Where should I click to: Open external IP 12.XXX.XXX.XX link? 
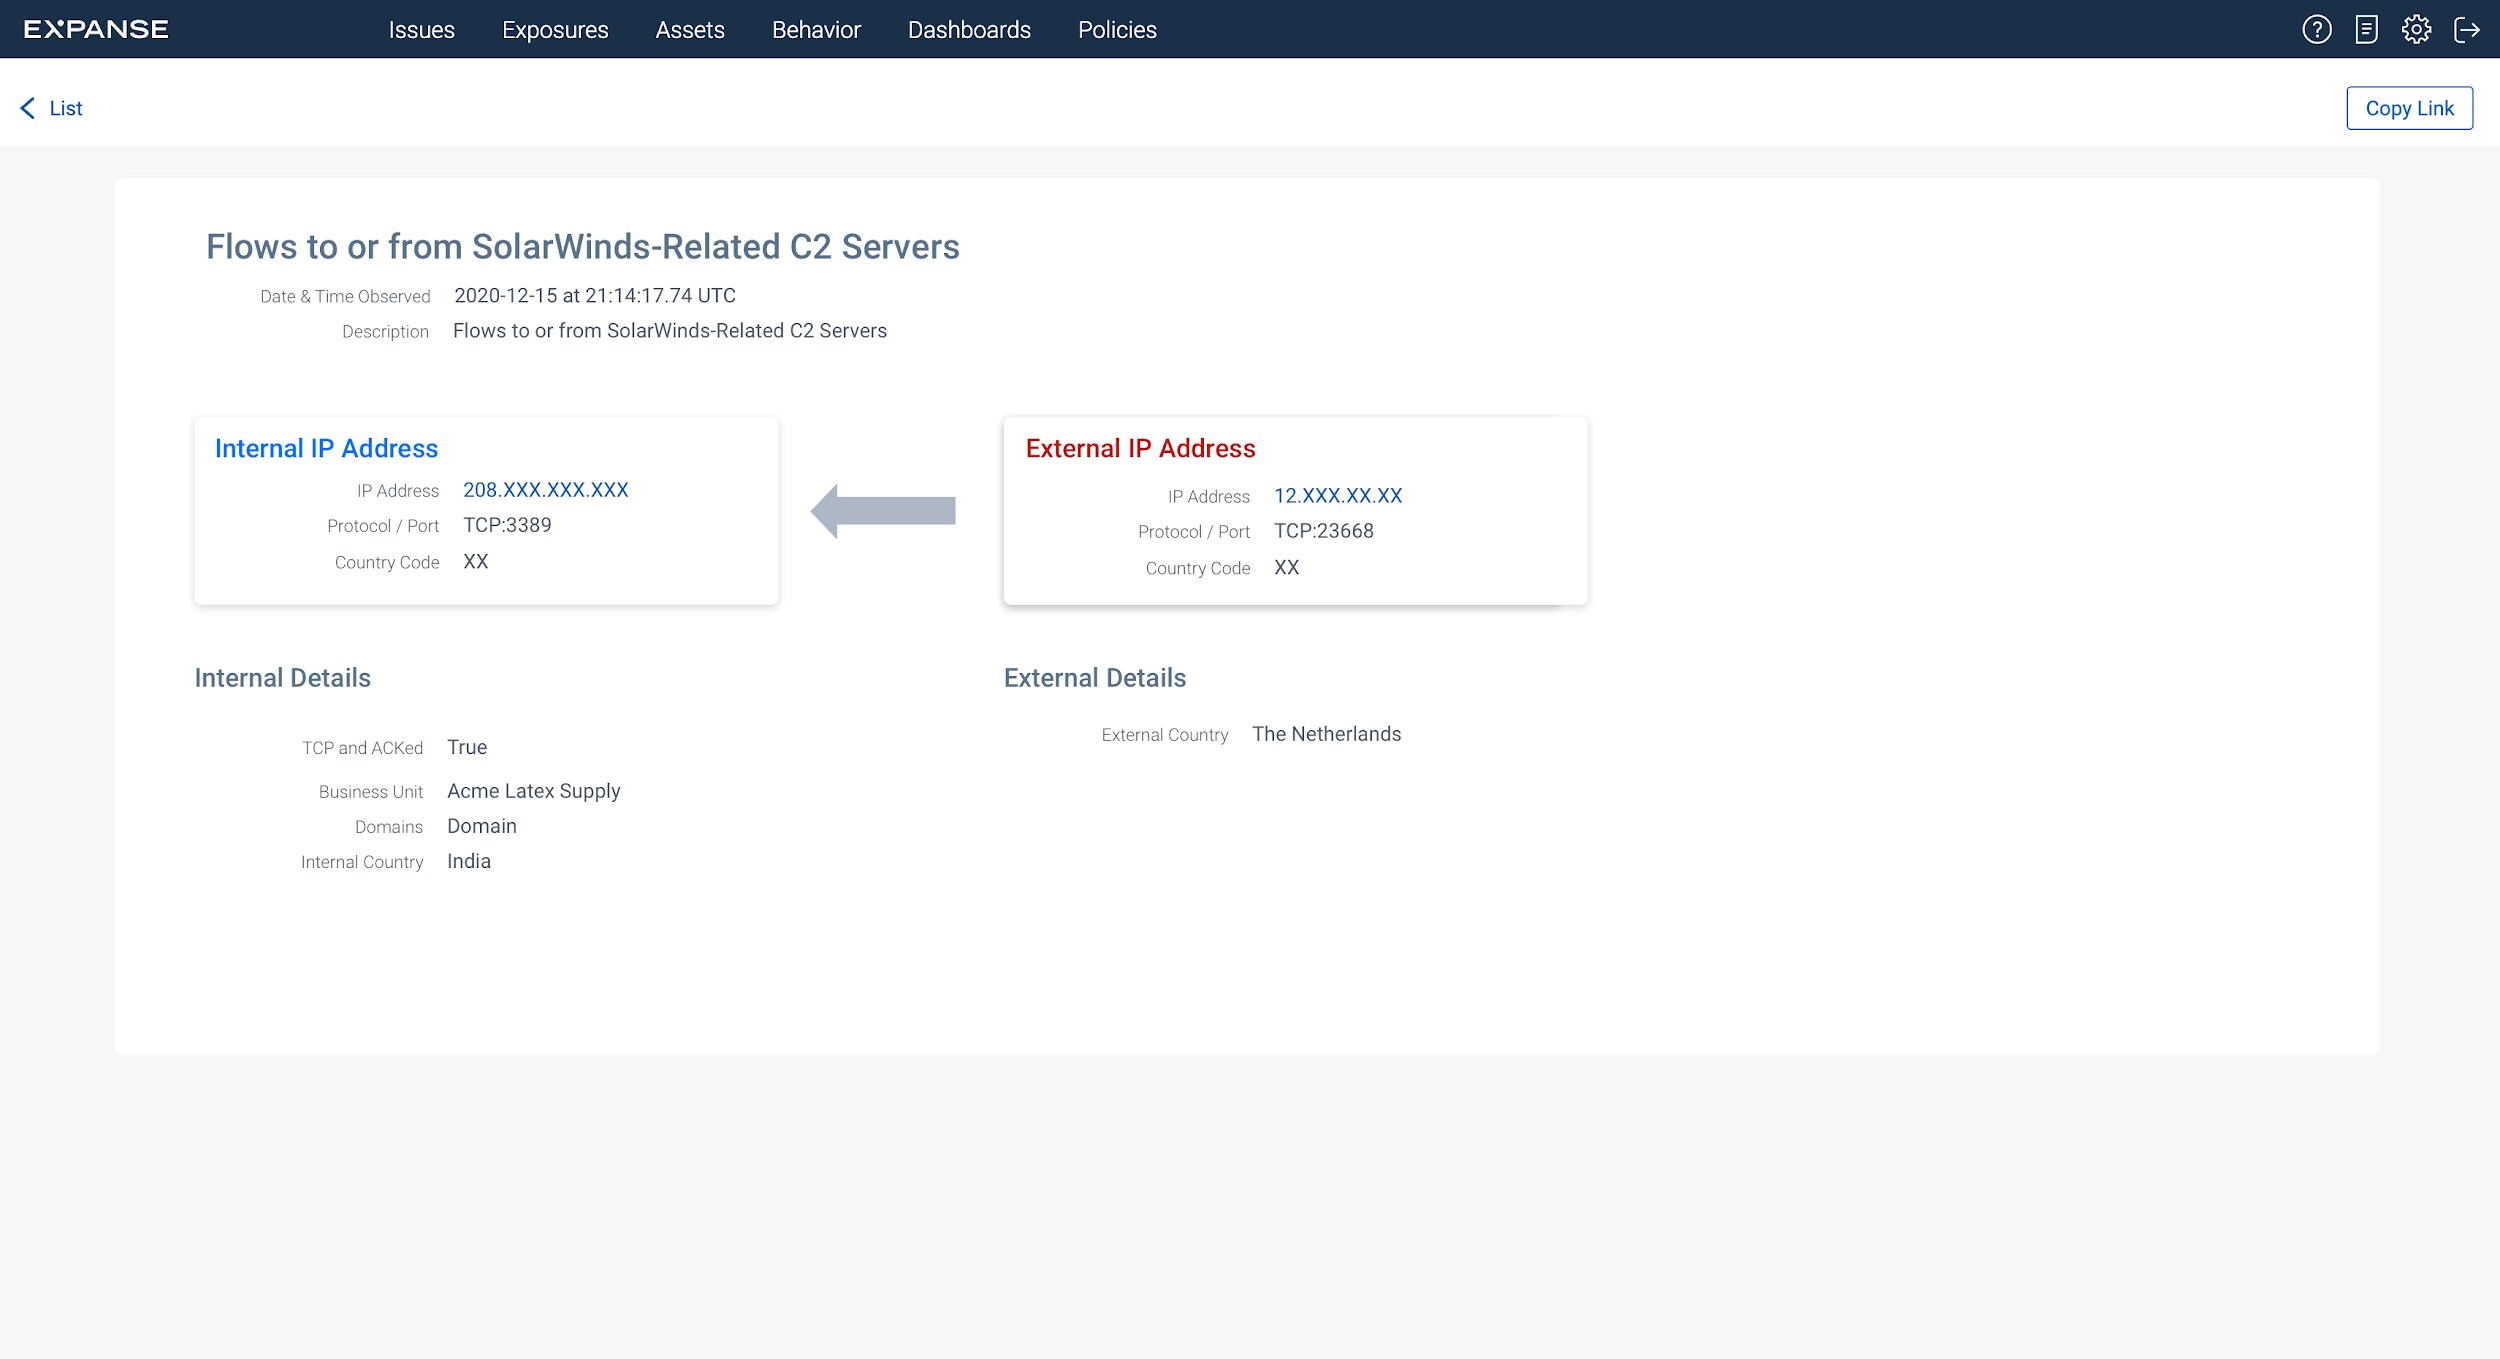[1338, 496]
